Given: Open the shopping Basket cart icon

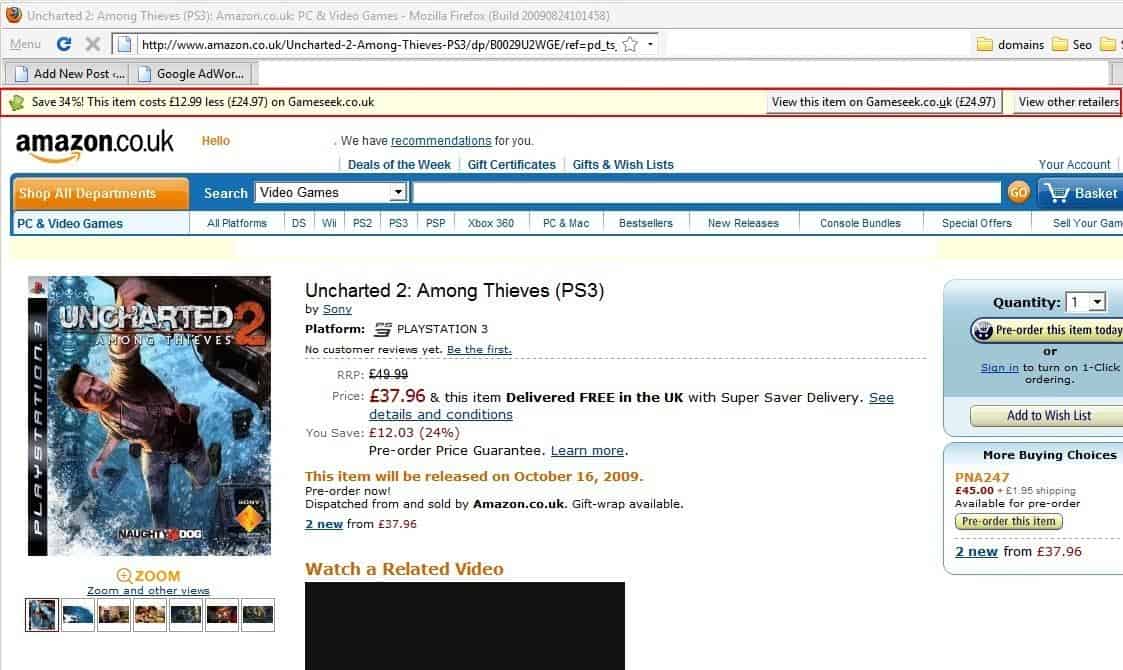Looking at the screenshot, I should click(x=1056, y=193).
